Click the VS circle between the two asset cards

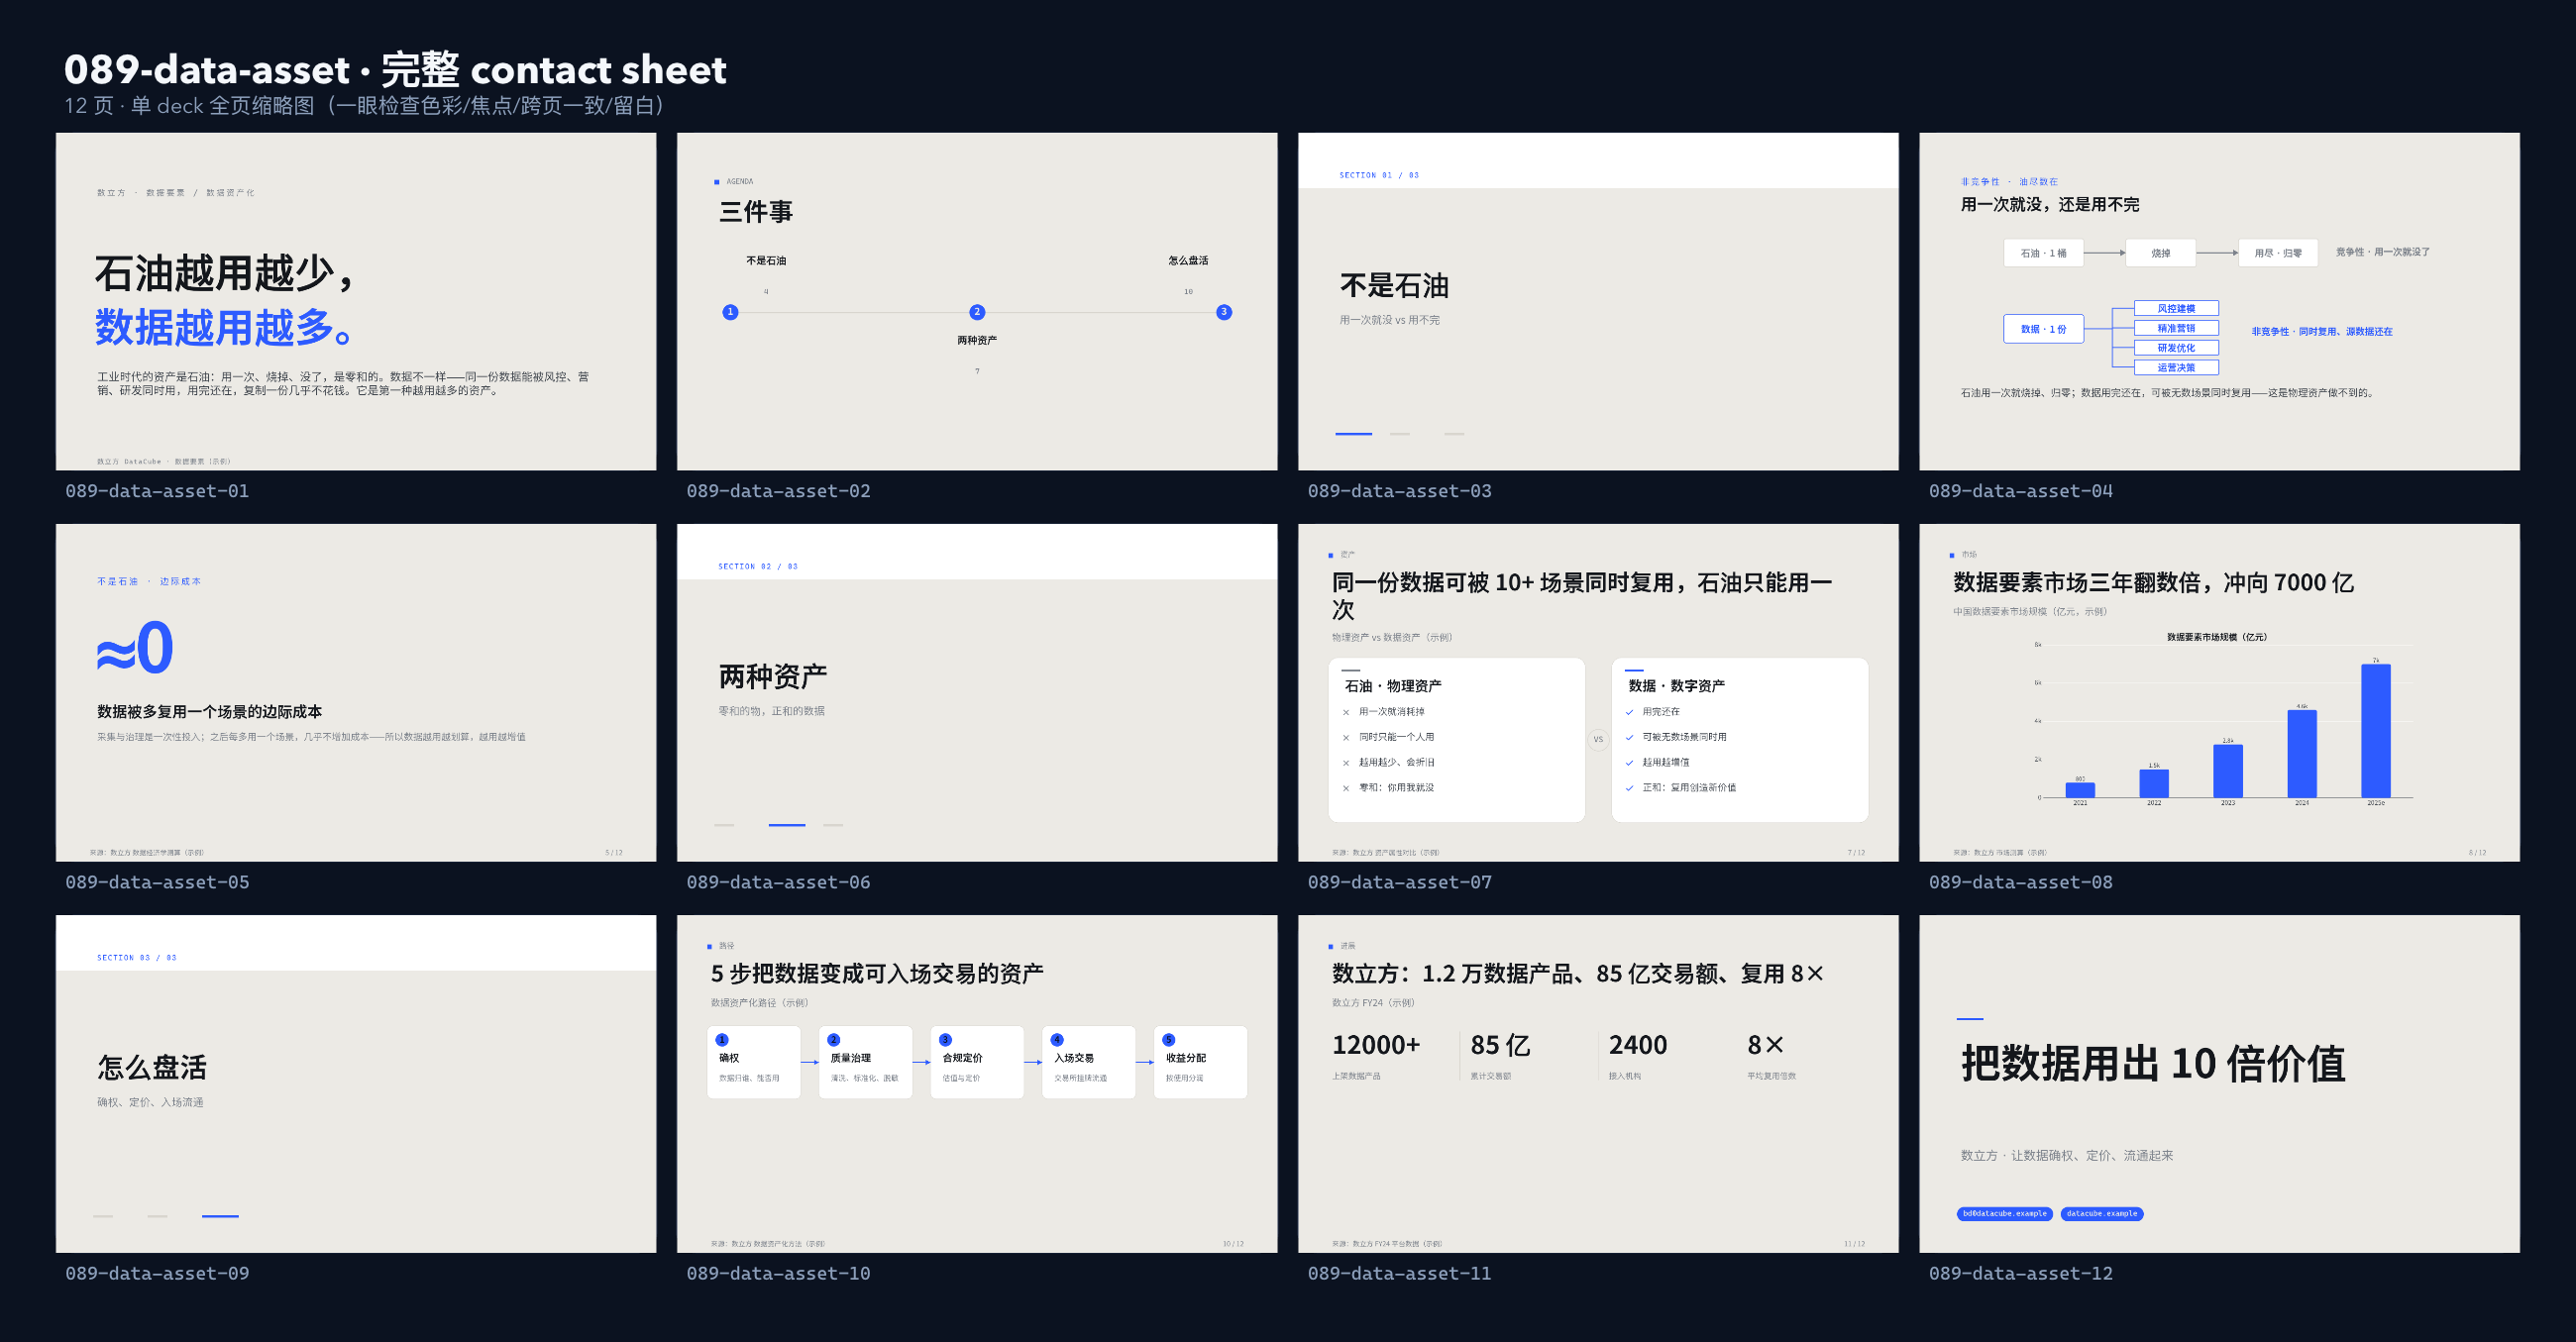tap(1598, 740)
